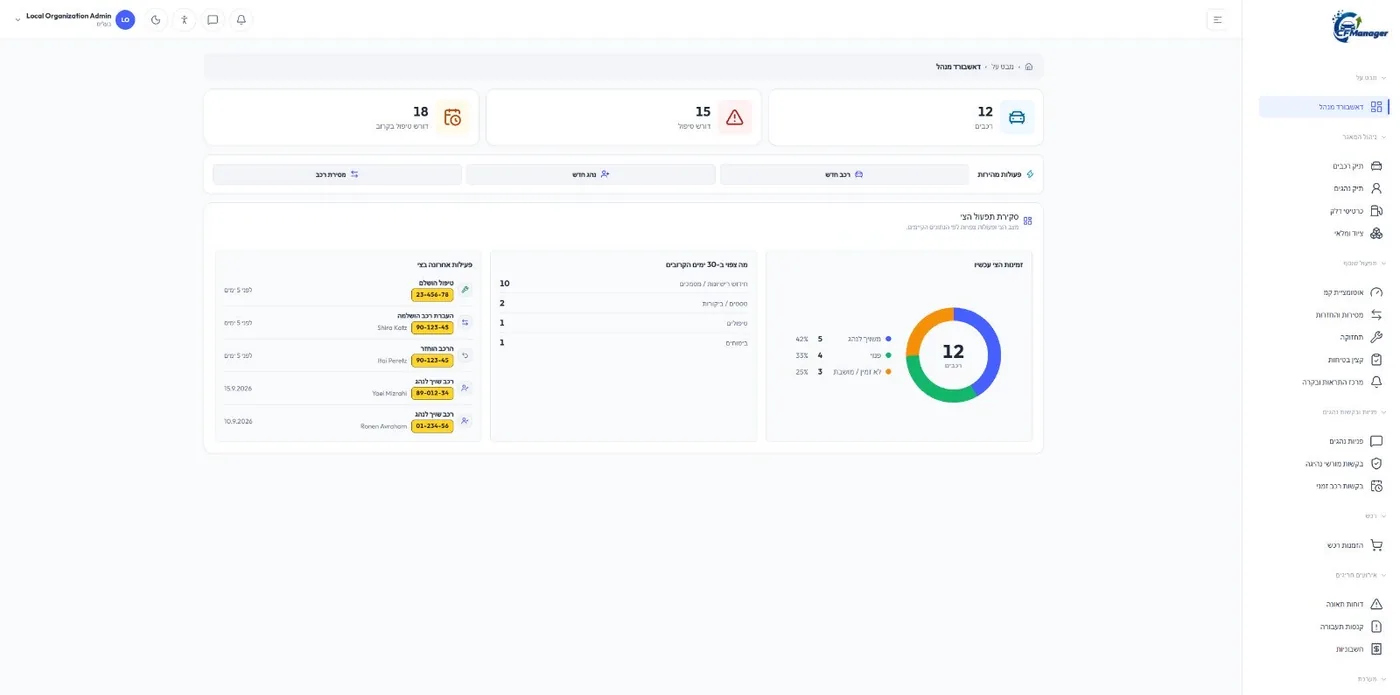Screen dimensions: 1400x695
Task: Click the נהג חדש quick action button
Action: pyautogui.click(x=591, y=174)
